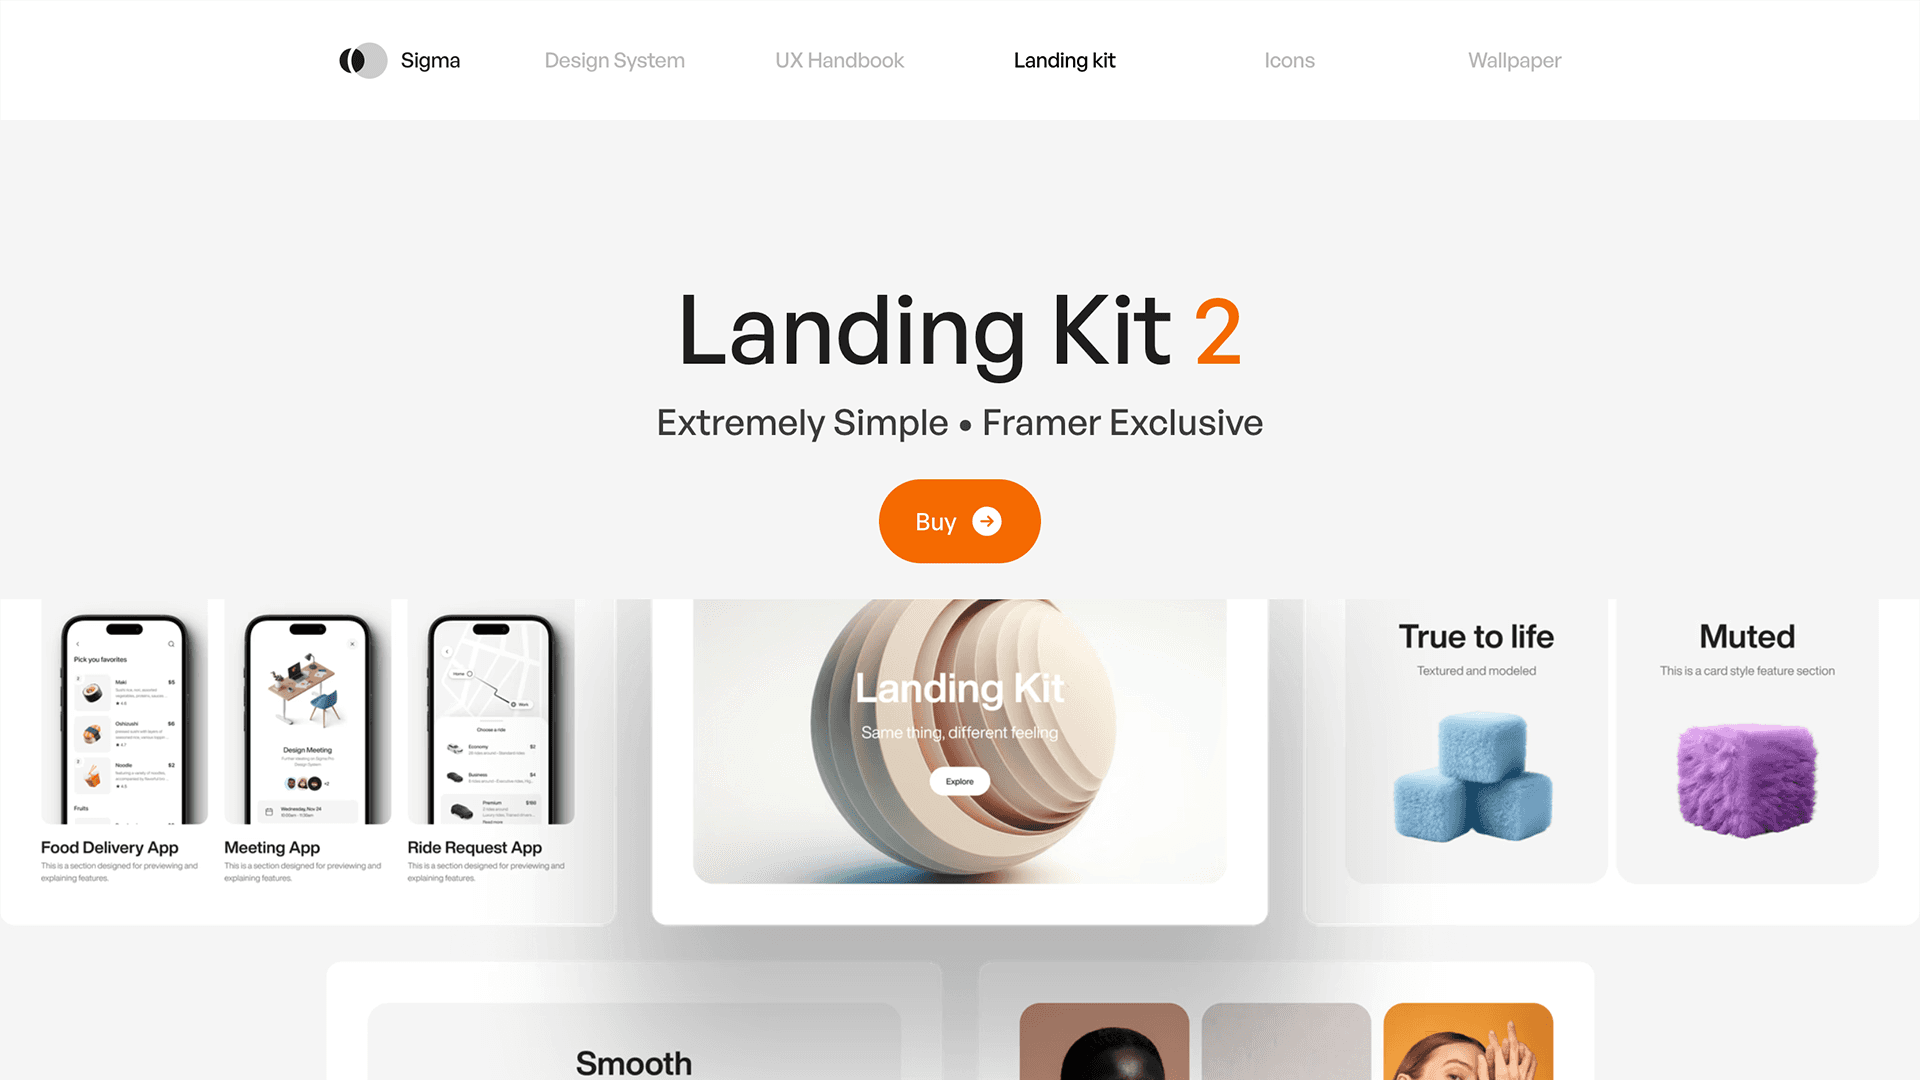Open the Wallpaper section
The image size is (1920, 1080).
pyautogui.click(x=1514, y=59)
